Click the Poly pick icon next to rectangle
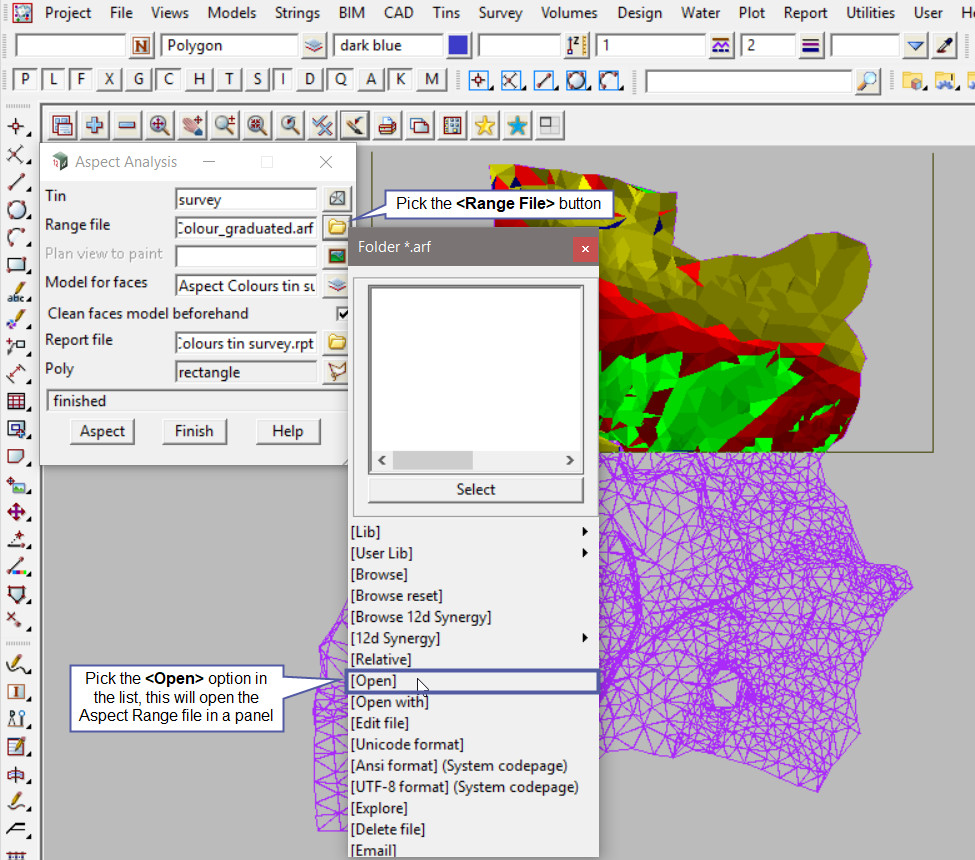This screenshot has width=975, height=860. coord(338,372)
